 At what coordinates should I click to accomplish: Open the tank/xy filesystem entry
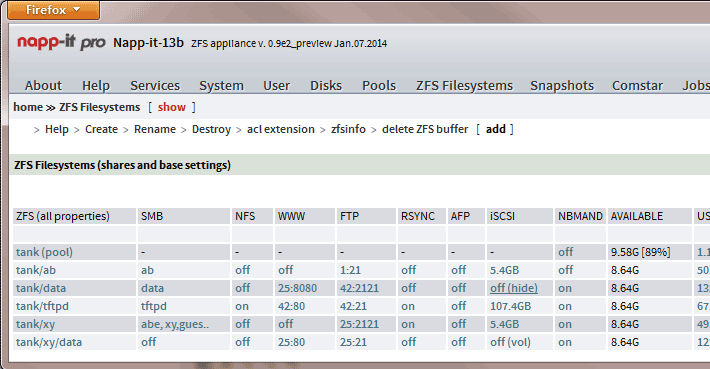click(35, 324)
